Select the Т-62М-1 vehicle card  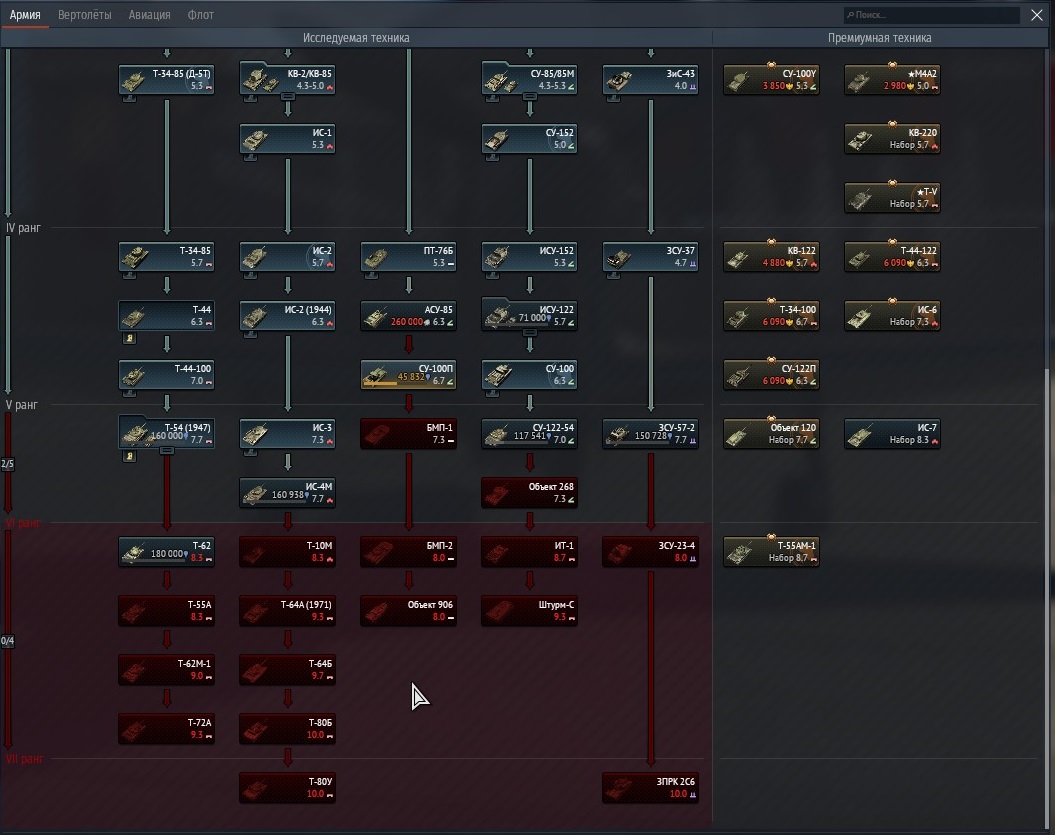click(x=166, y=670)
